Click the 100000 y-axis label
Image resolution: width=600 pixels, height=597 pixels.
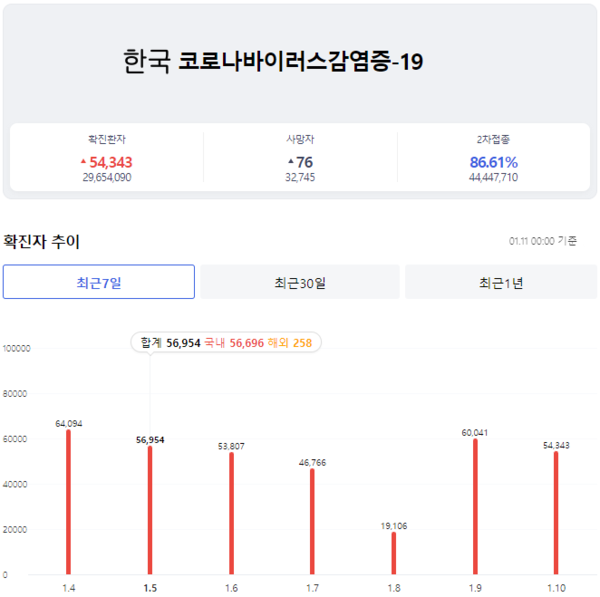(16, 349)
